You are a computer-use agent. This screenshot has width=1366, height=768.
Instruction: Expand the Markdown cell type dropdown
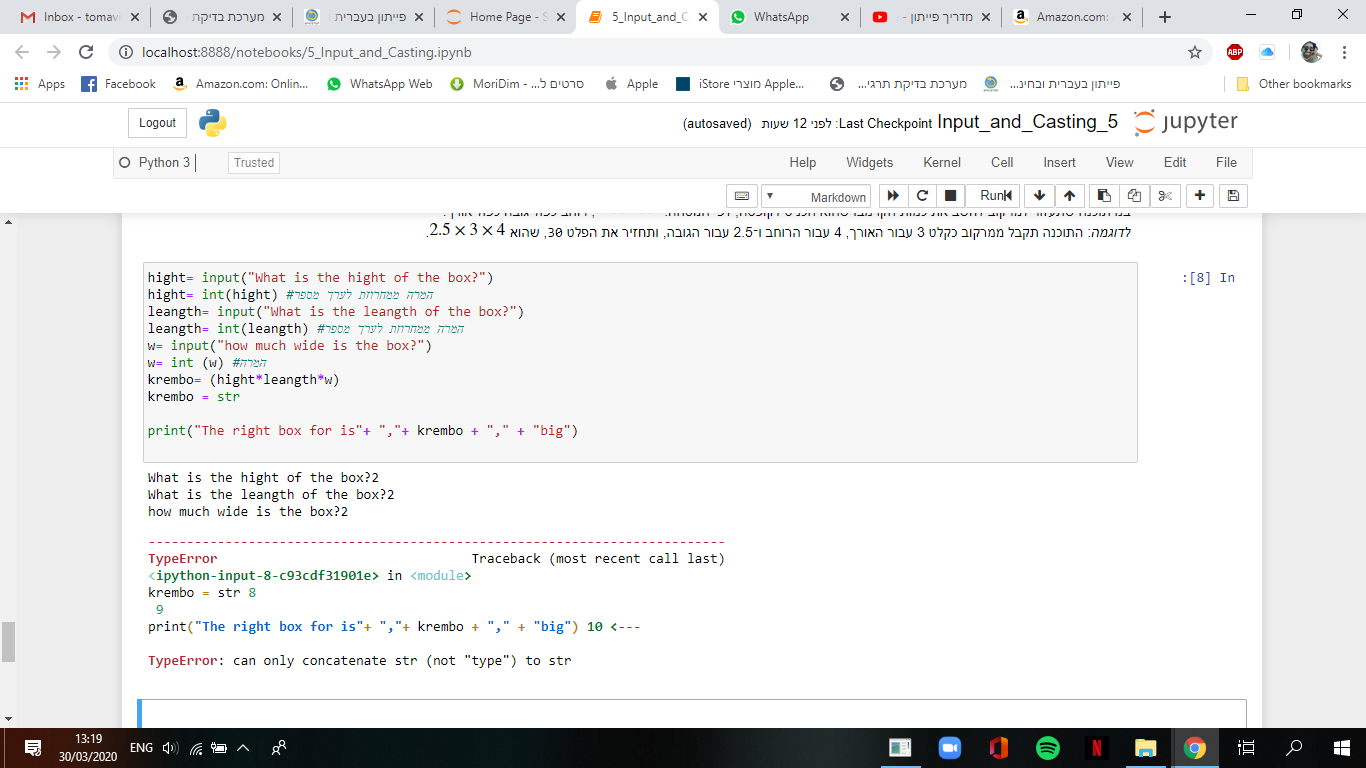[x=816, y=197]
